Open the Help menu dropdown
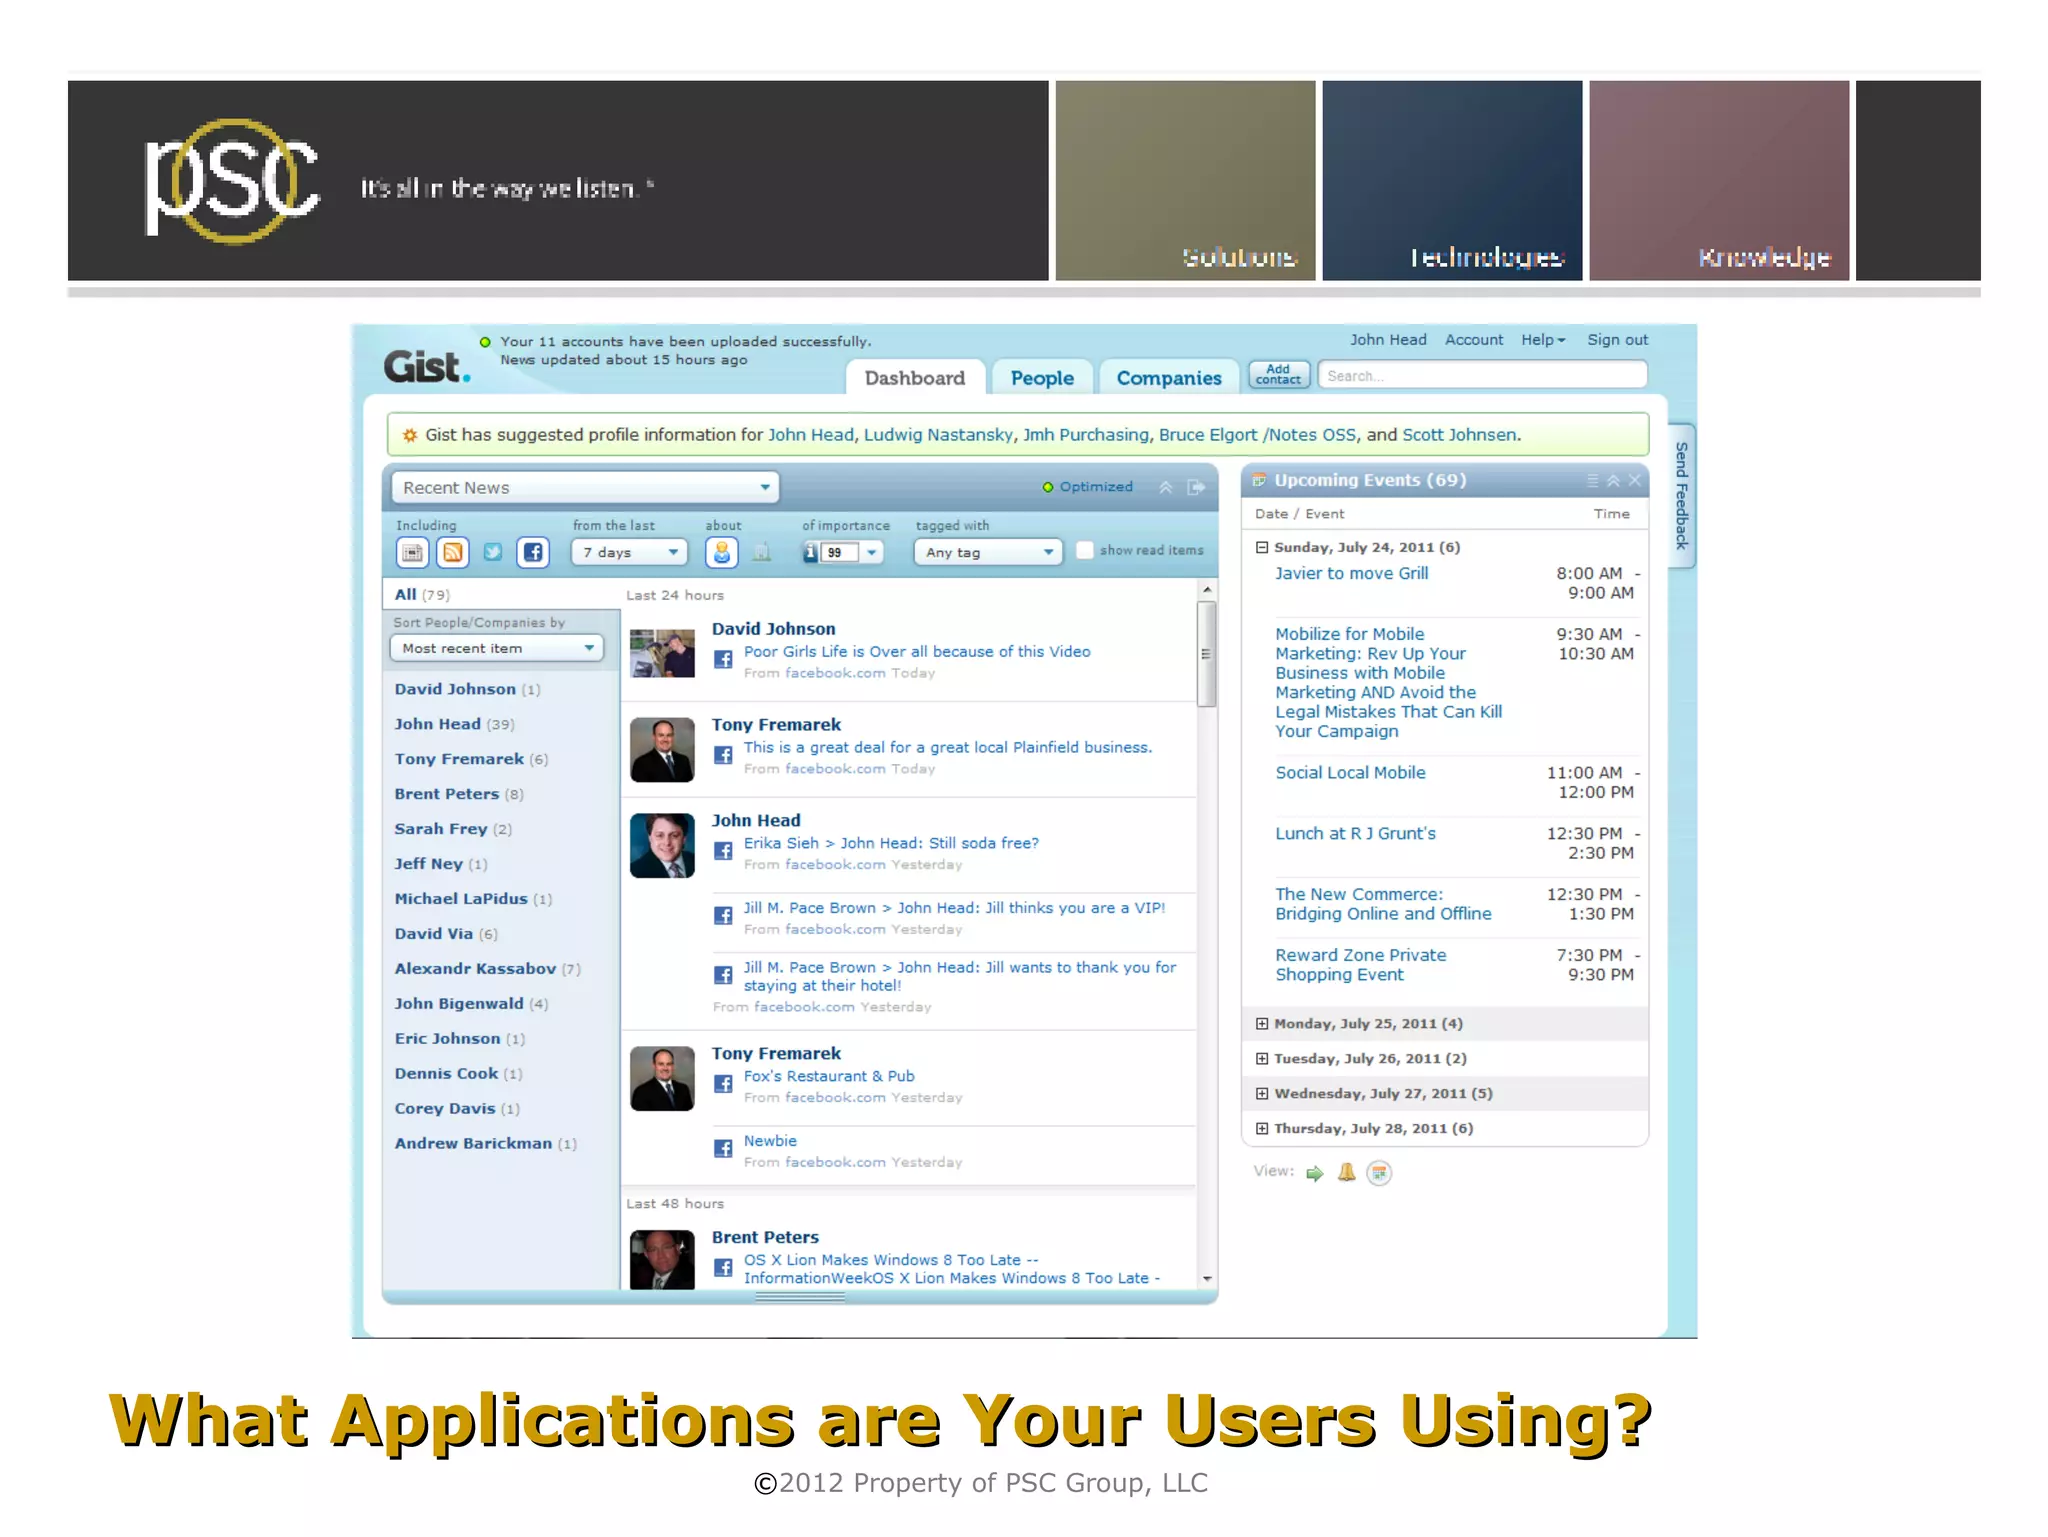This screenshot has height=1537, width=2048. 1543,340
